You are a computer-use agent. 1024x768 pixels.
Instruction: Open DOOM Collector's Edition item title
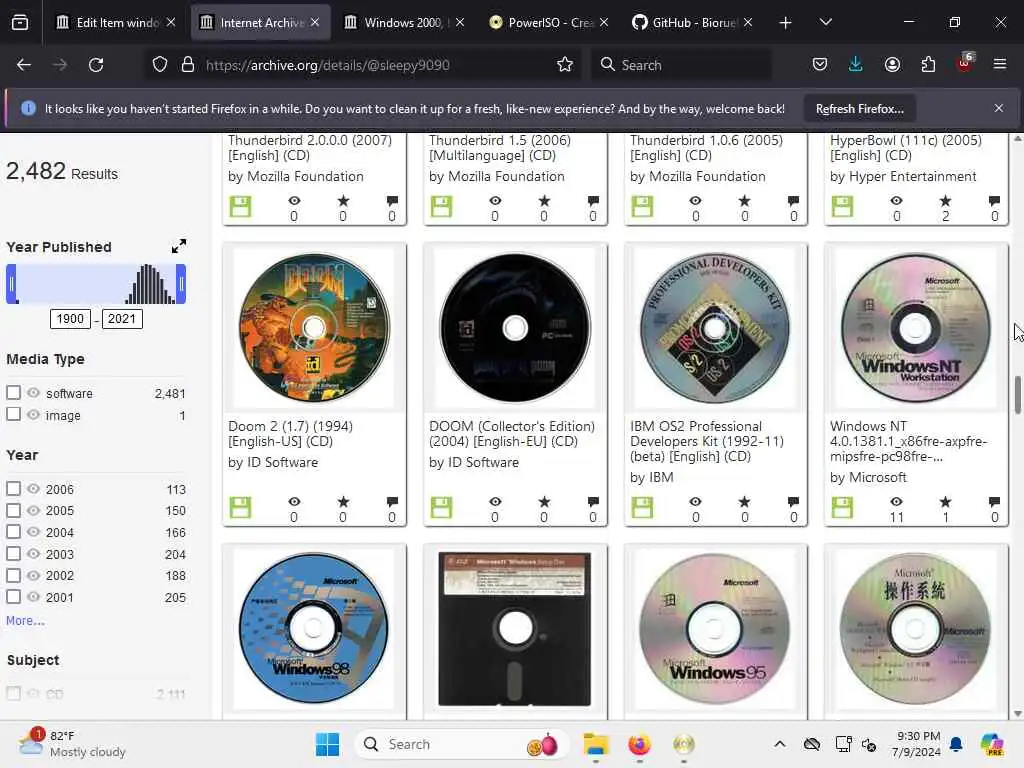click(512, 434)
